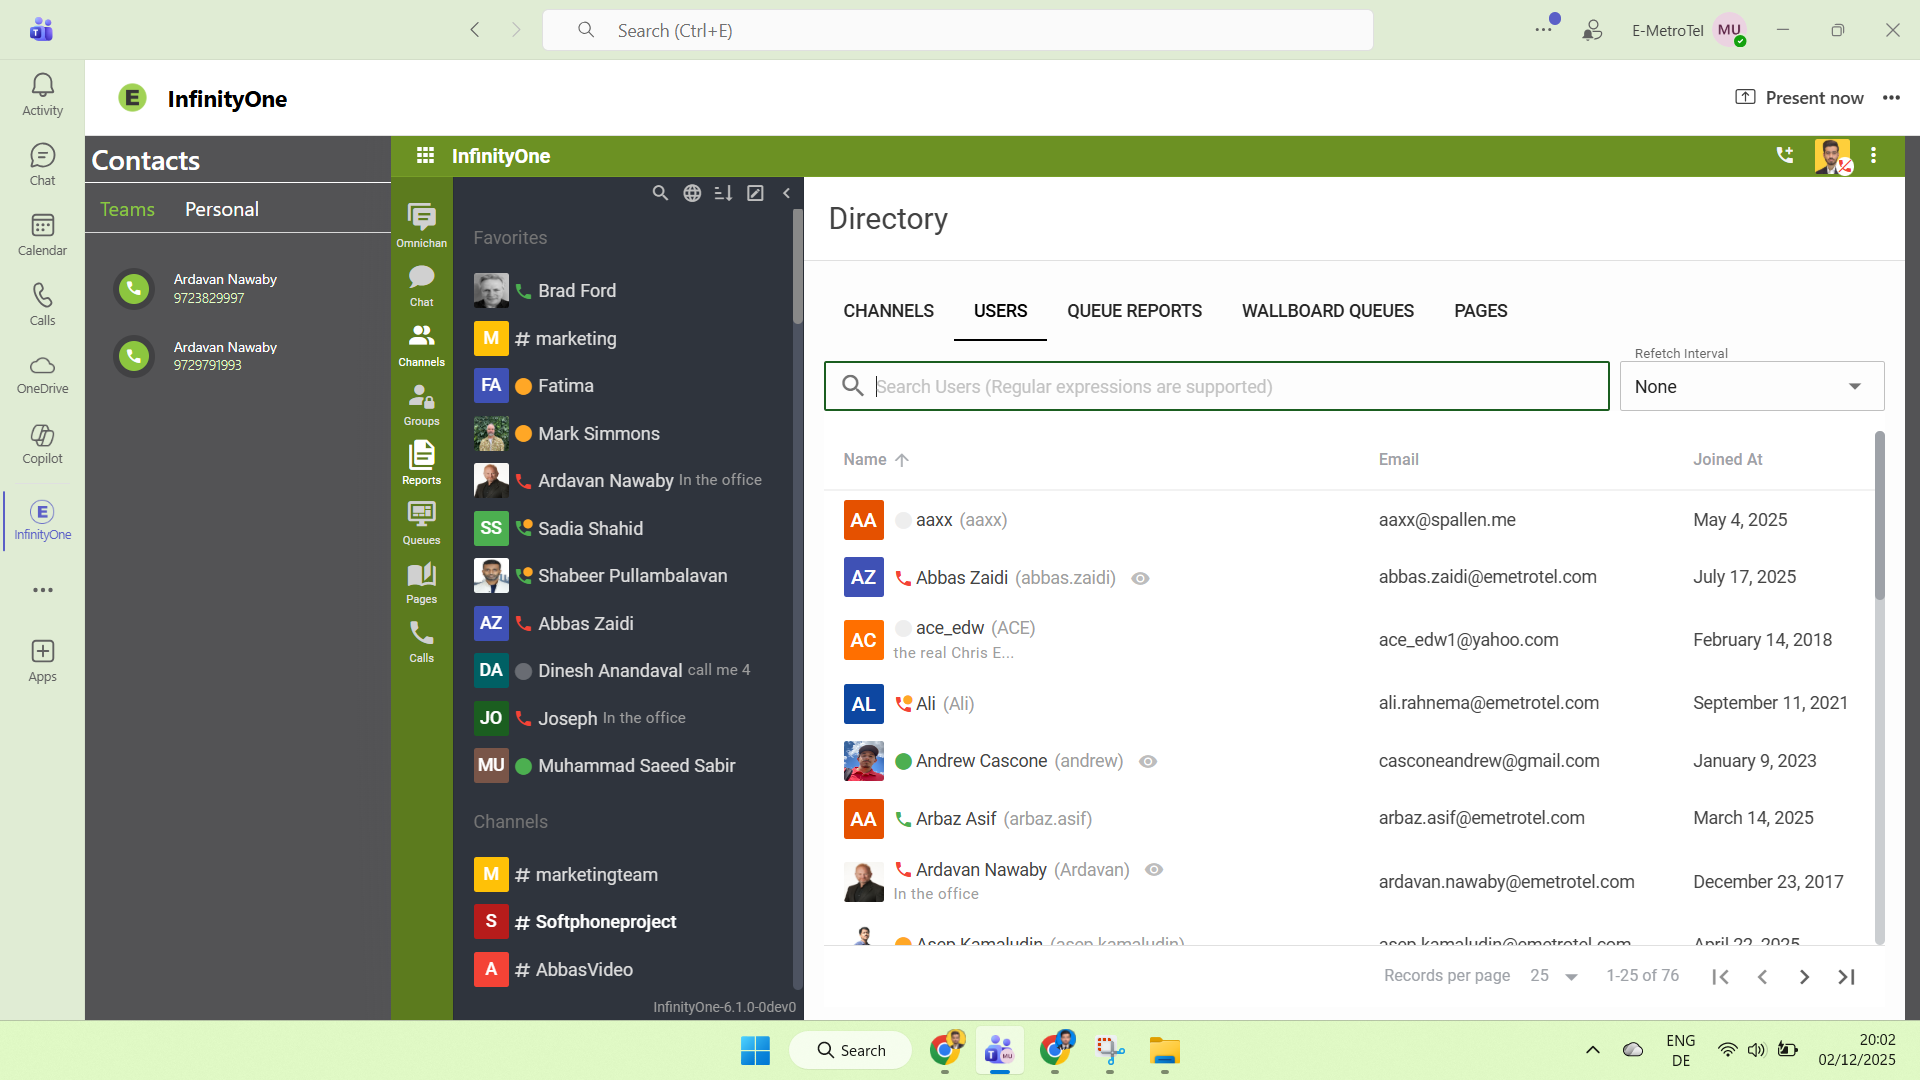Sort the users table by Name
The image size is (1920, 1080).
[x=875, y=459]
